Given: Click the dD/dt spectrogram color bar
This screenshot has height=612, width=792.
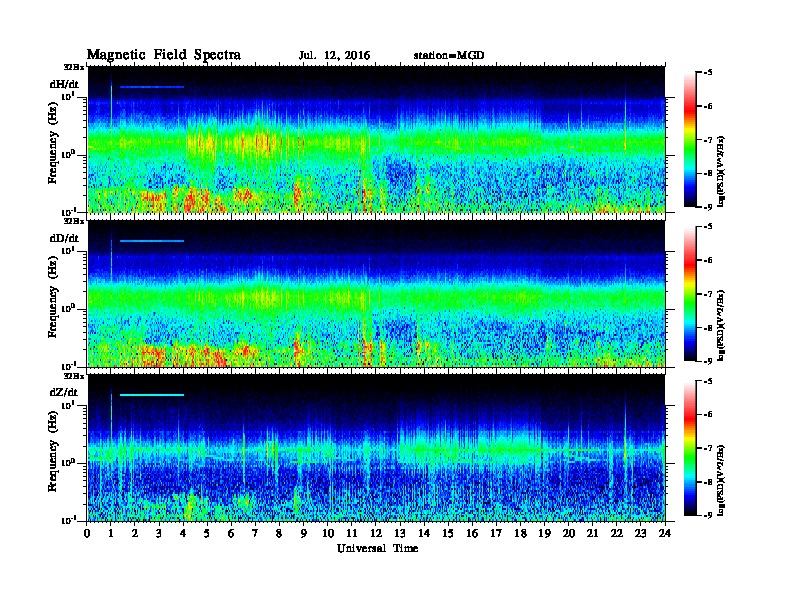Looking at the screenshot, I should pos(690,294).
